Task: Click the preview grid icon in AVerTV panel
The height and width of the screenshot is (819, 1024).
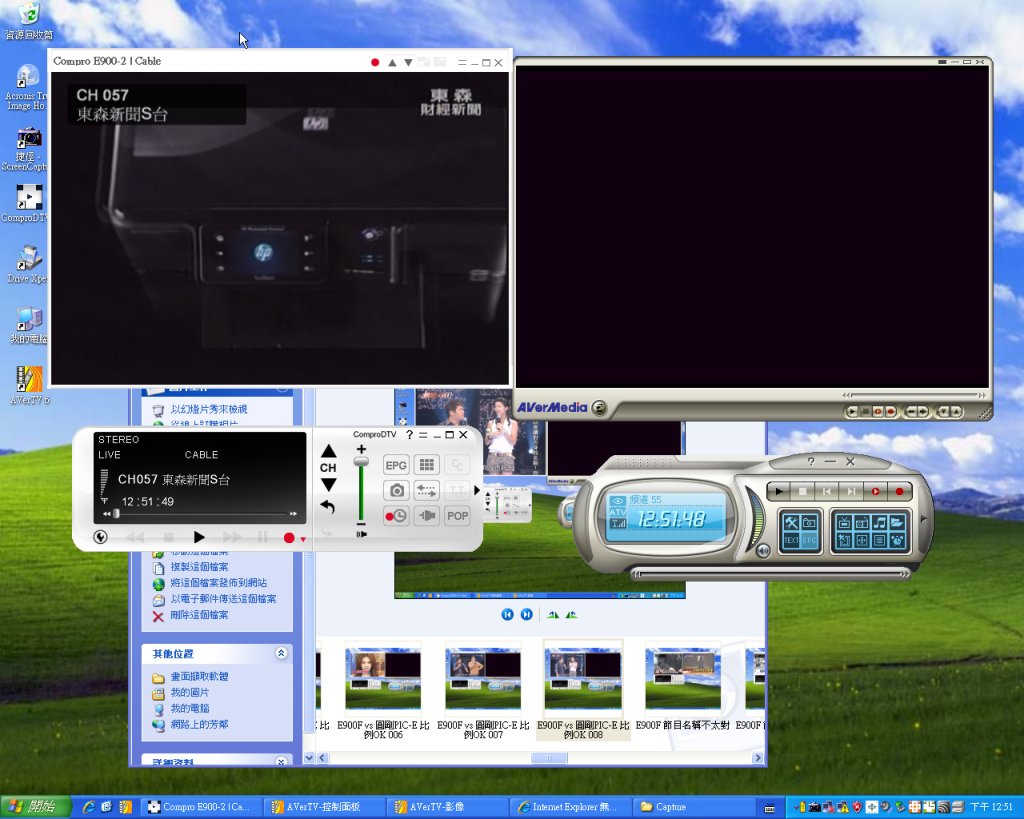Action: coord(861,540)
